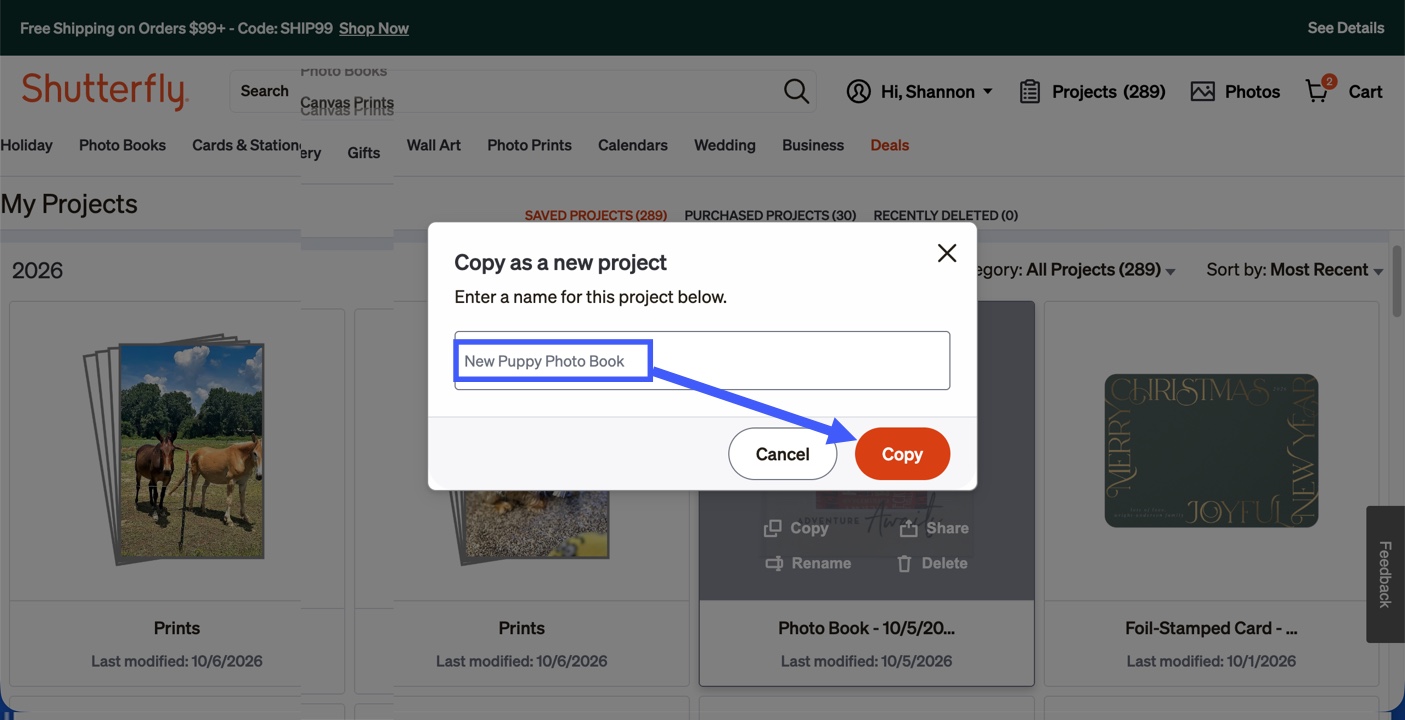Switch to the Recently Deleted tab
The width and height of the screenshot is (1405, 720).
click(x=946, y=215)
